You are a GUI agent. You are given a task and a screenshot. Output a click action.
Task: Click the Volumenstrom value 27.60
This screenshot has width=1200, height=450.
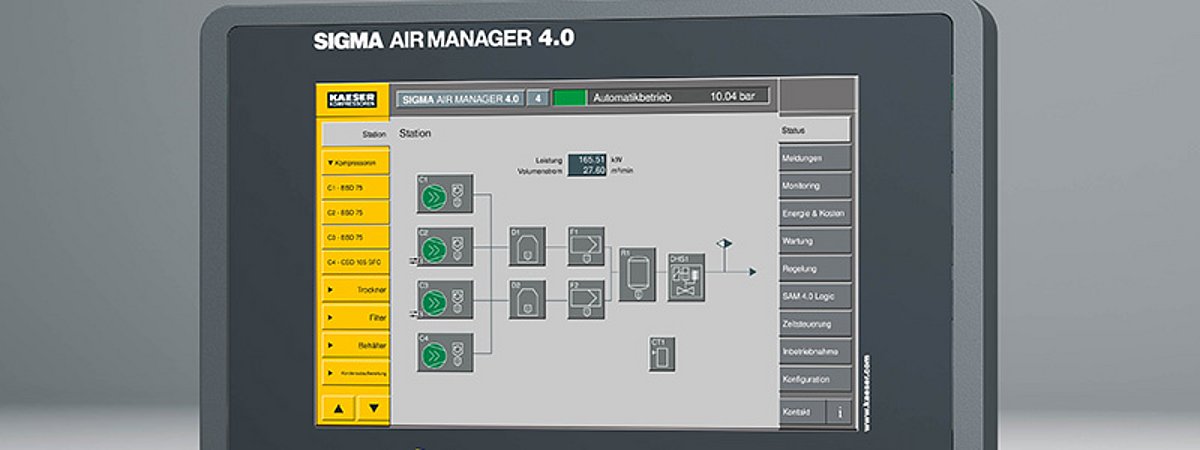pyautogui.click(x=587, y=170)
